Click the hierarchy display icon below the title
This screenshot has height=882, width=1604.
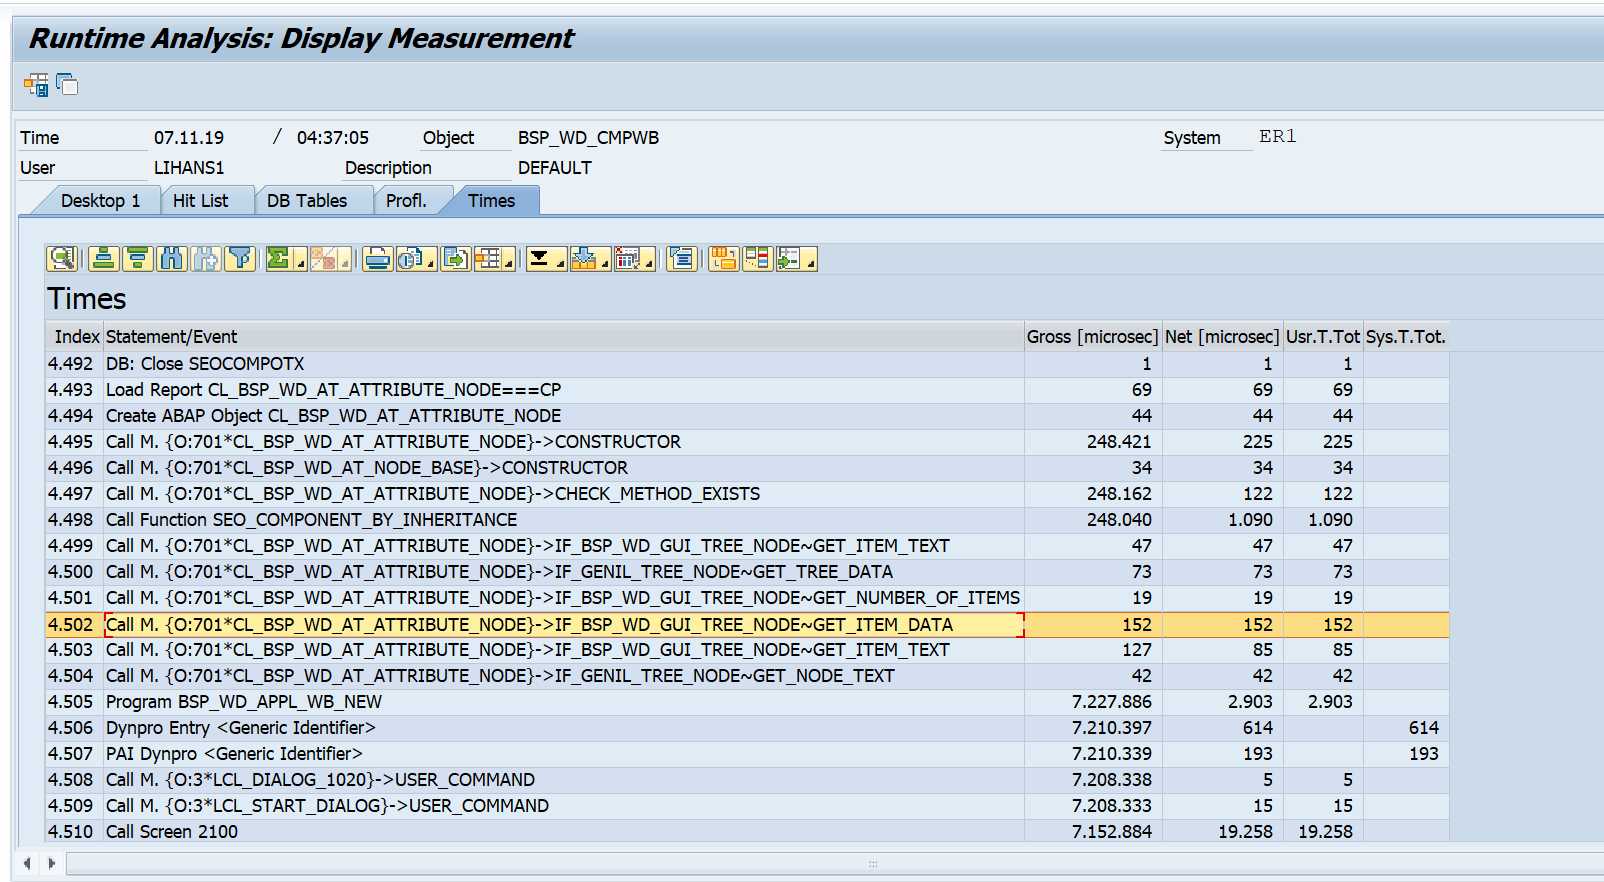click(x=36, y=85)
